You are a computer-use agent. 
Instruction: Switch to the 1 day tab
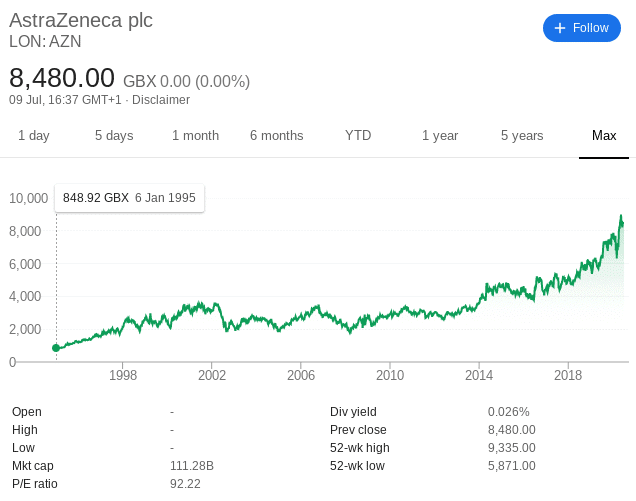click(x=34, y=135)
